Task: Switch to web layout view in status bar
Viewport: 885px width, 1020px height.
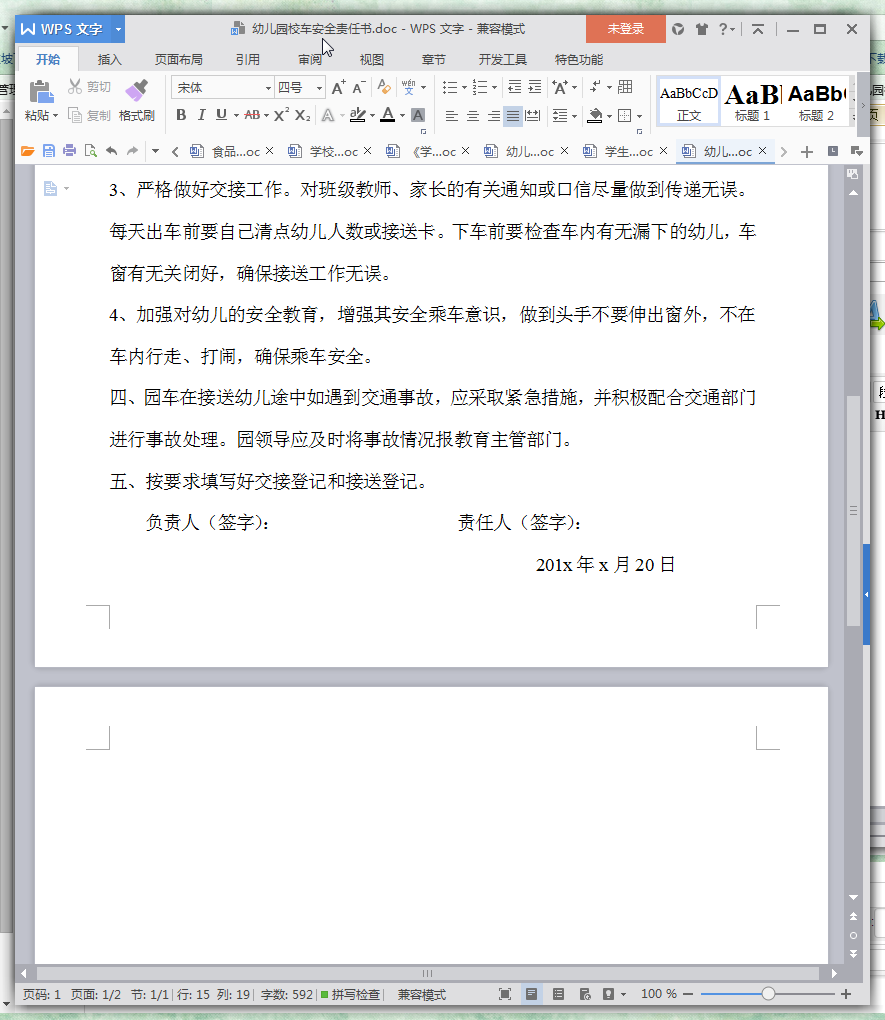Action: (584, 994)
